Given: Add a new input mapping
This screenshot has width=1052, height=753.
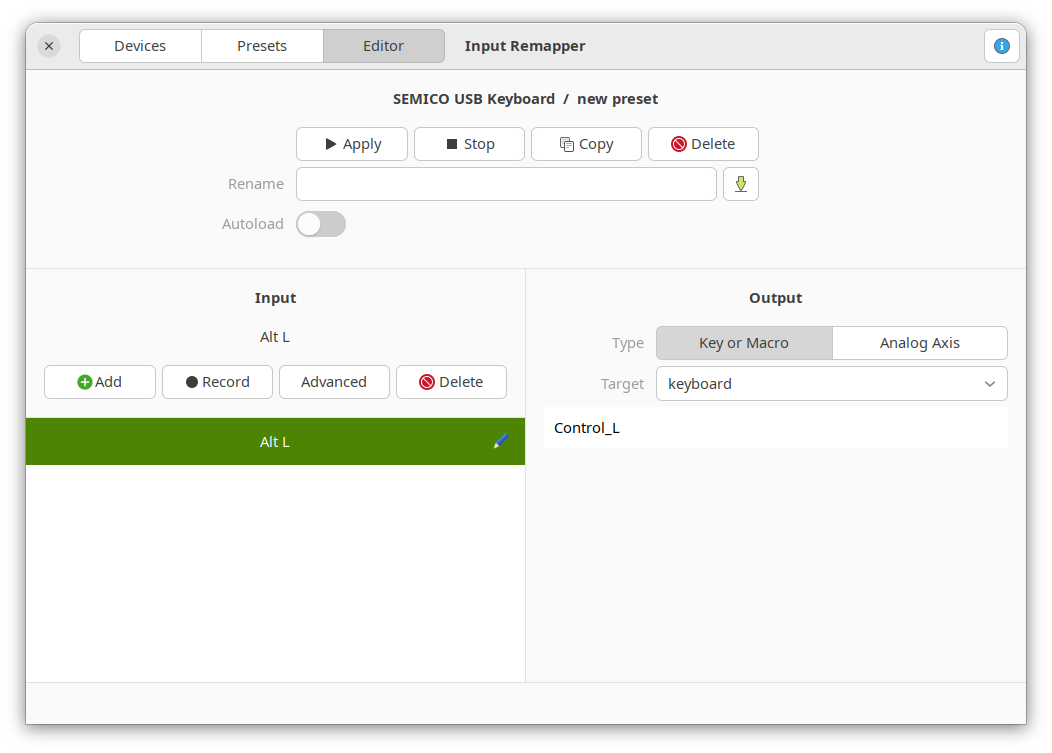Looking at the screenshot, I should 100,382.
